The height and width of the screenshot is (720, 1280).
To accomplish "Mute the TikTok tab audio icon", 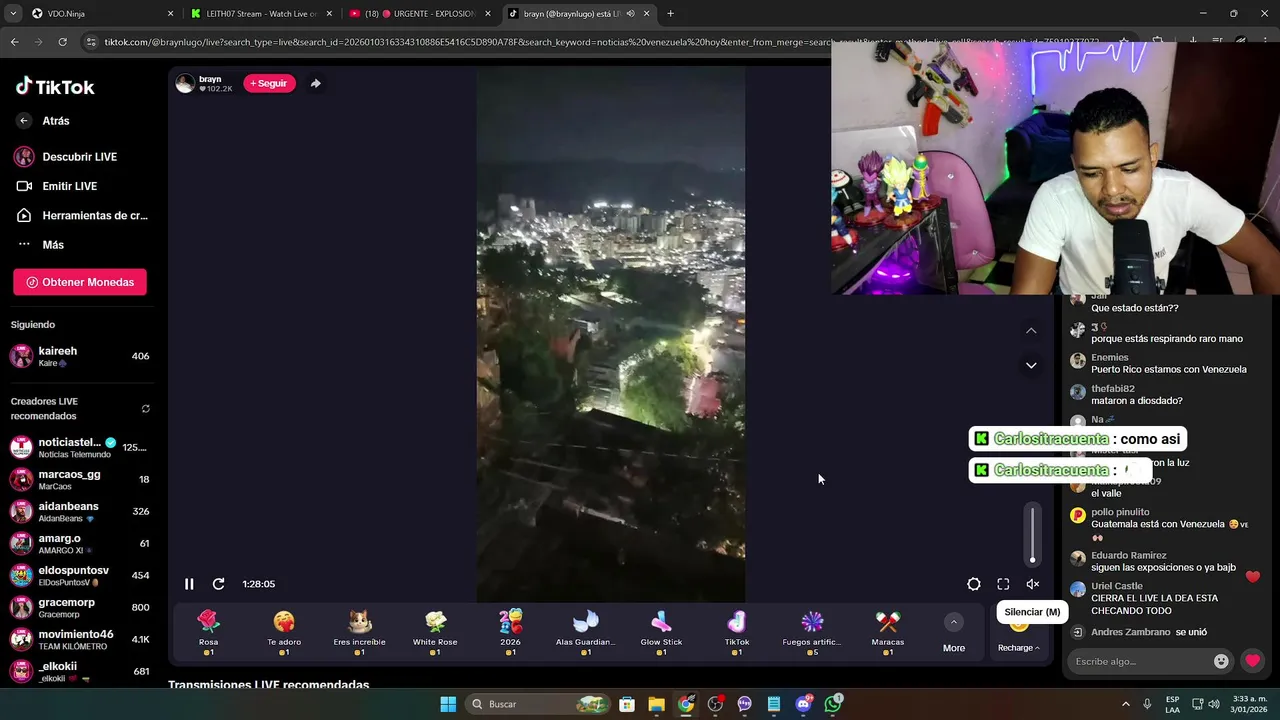I will 630,14.
